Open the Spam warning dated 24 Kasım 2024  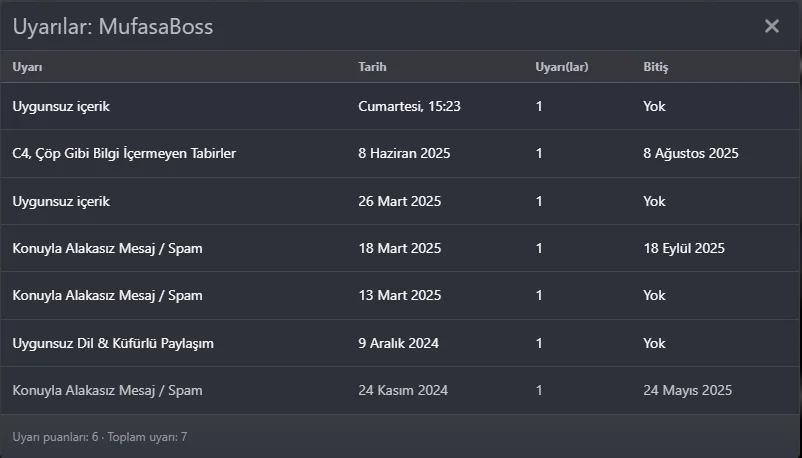coord(107,390)
